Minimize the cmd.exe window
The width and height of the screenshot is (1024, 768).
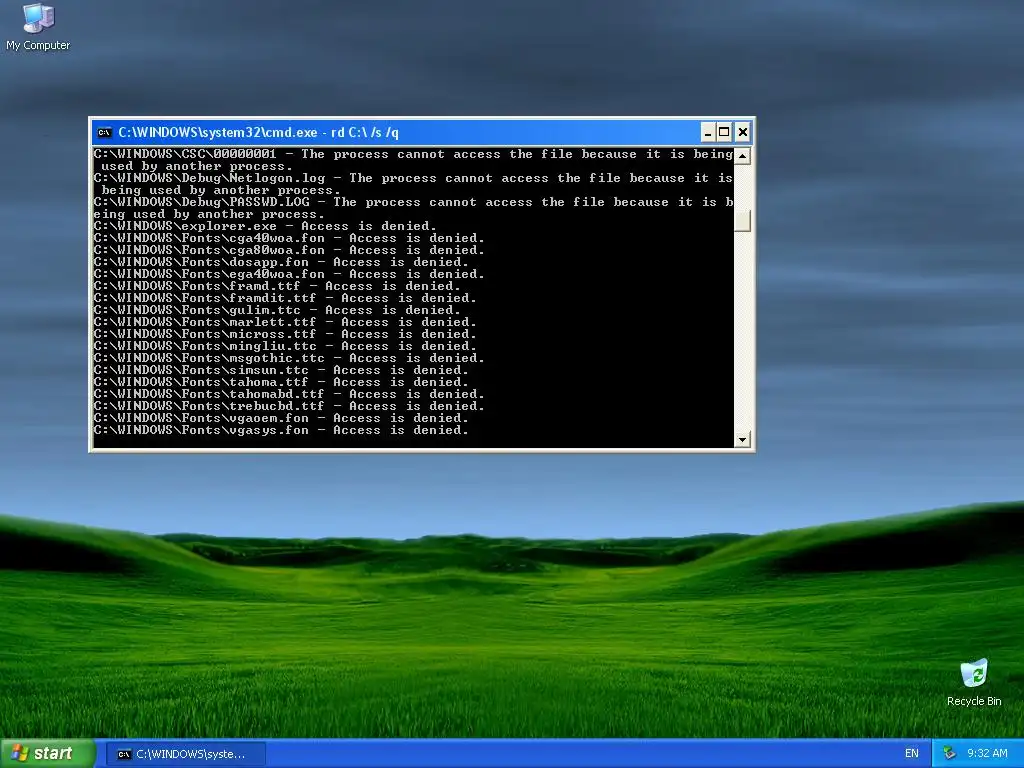point(708,133)
